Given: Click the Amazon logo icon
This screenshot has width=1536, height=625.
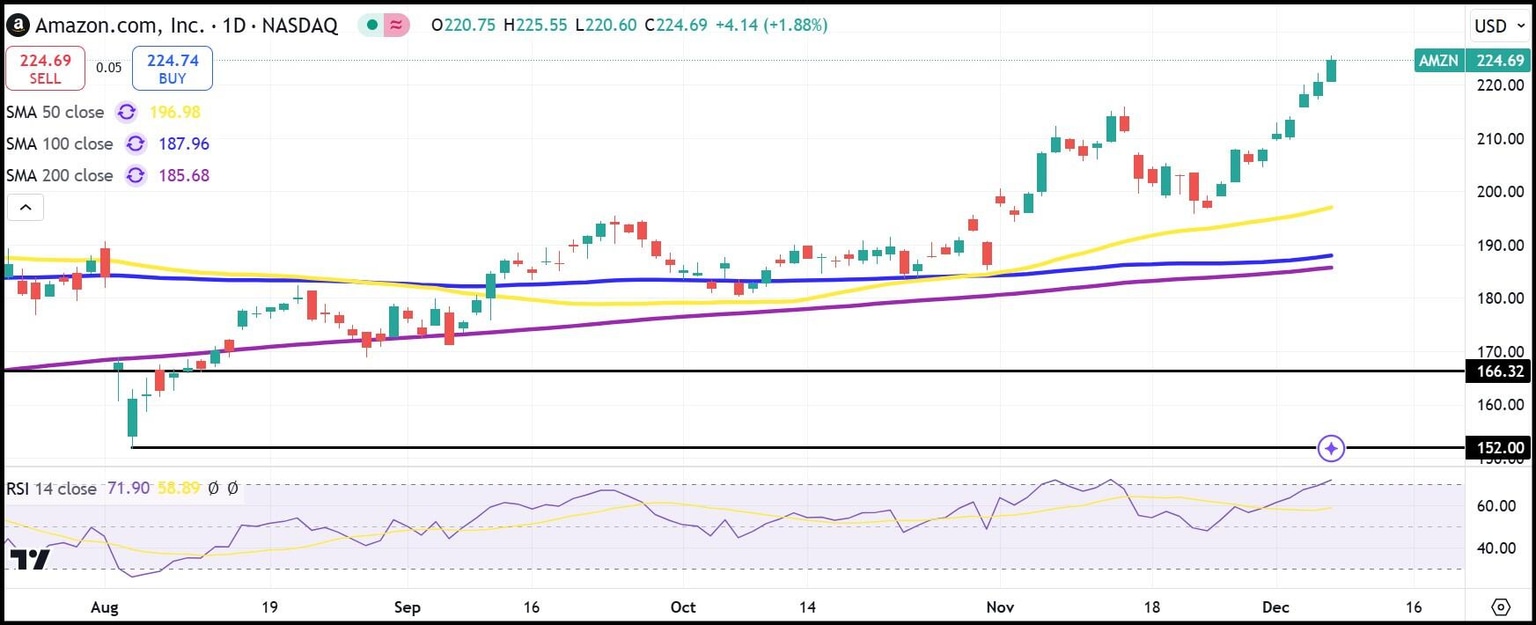Looking at the screenshot, I should pos(19,25).
